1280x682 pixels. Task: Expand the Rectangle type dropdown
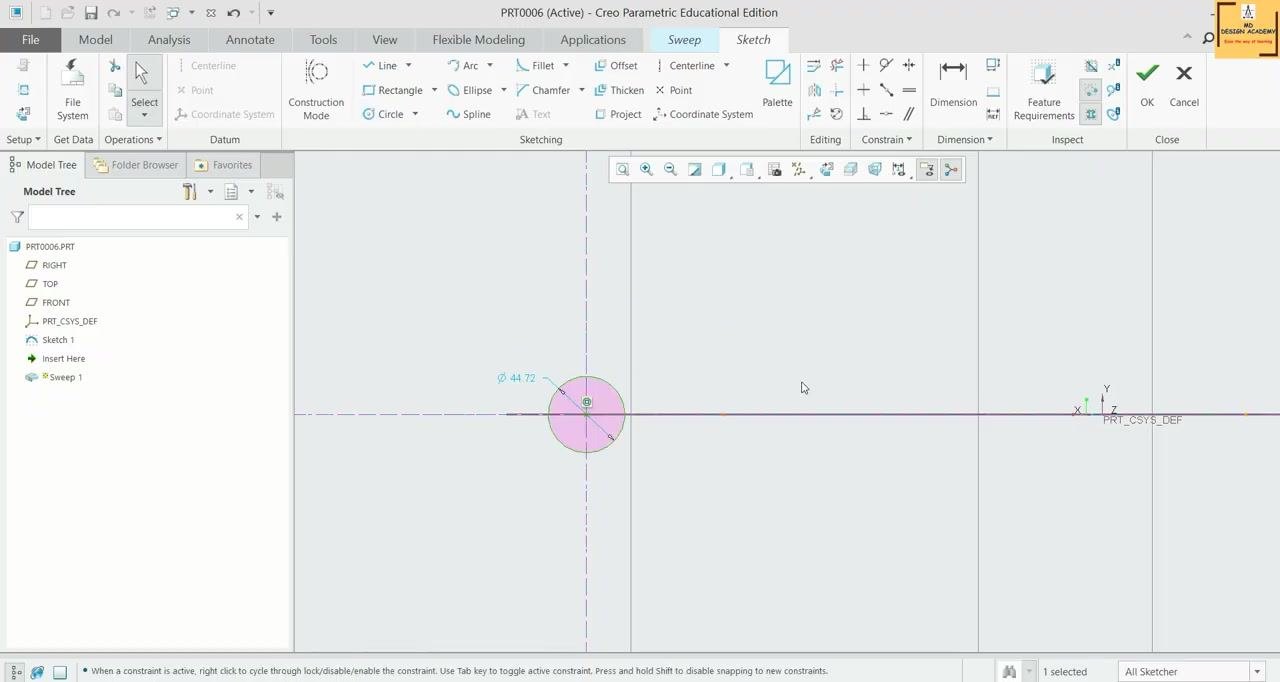[x=434, y=90]
